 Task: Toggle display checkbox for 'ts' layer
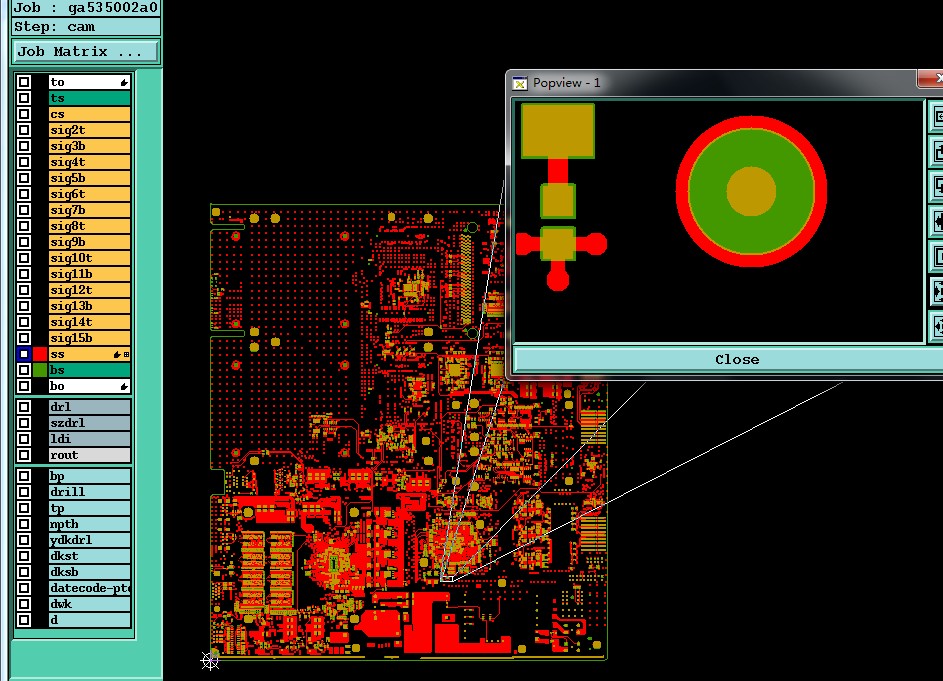[23, 98]
